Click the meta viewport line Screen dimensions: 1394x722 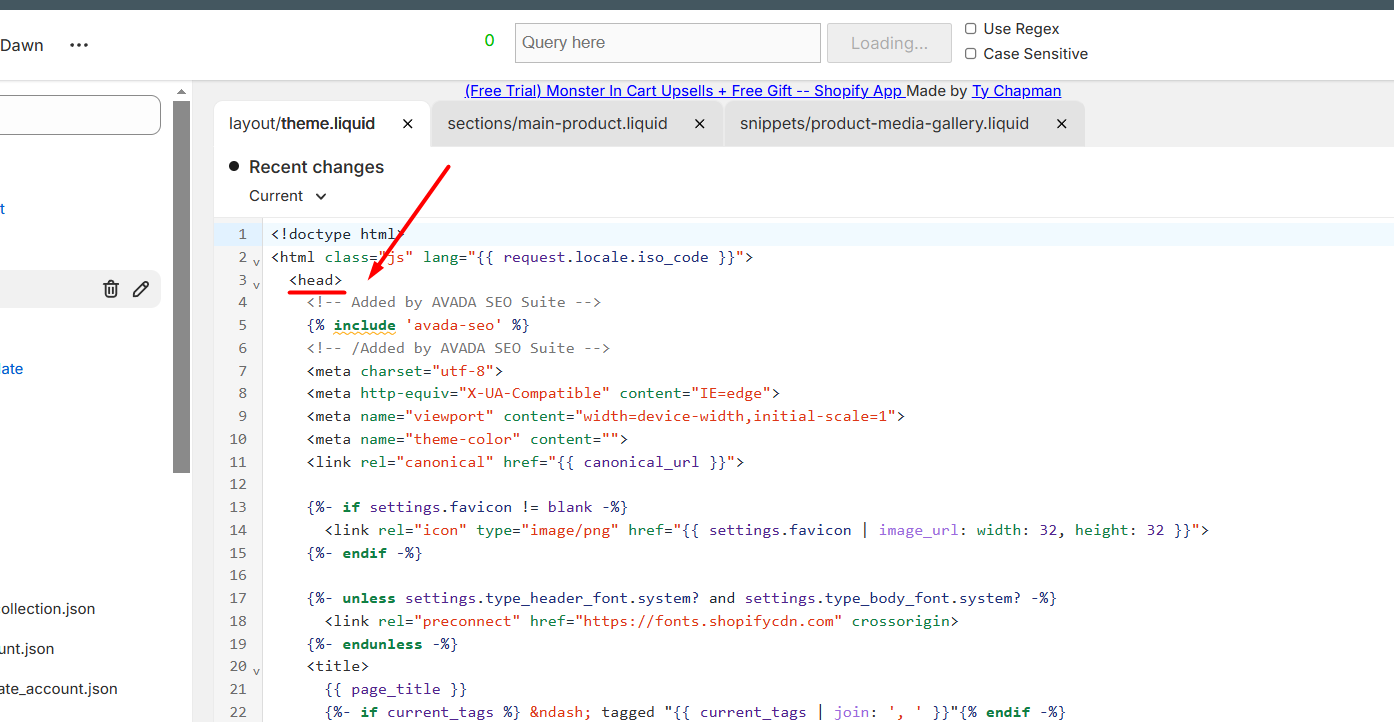[x=605, y=416]
